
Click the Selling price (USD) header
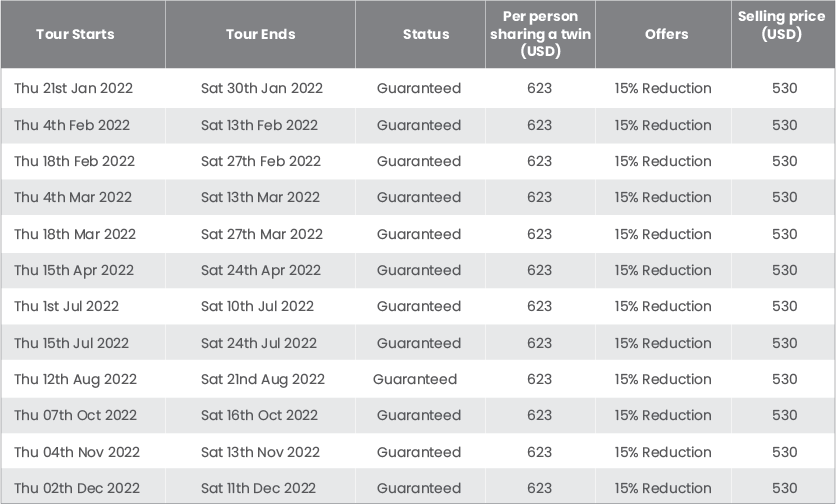tap(781, 25)
